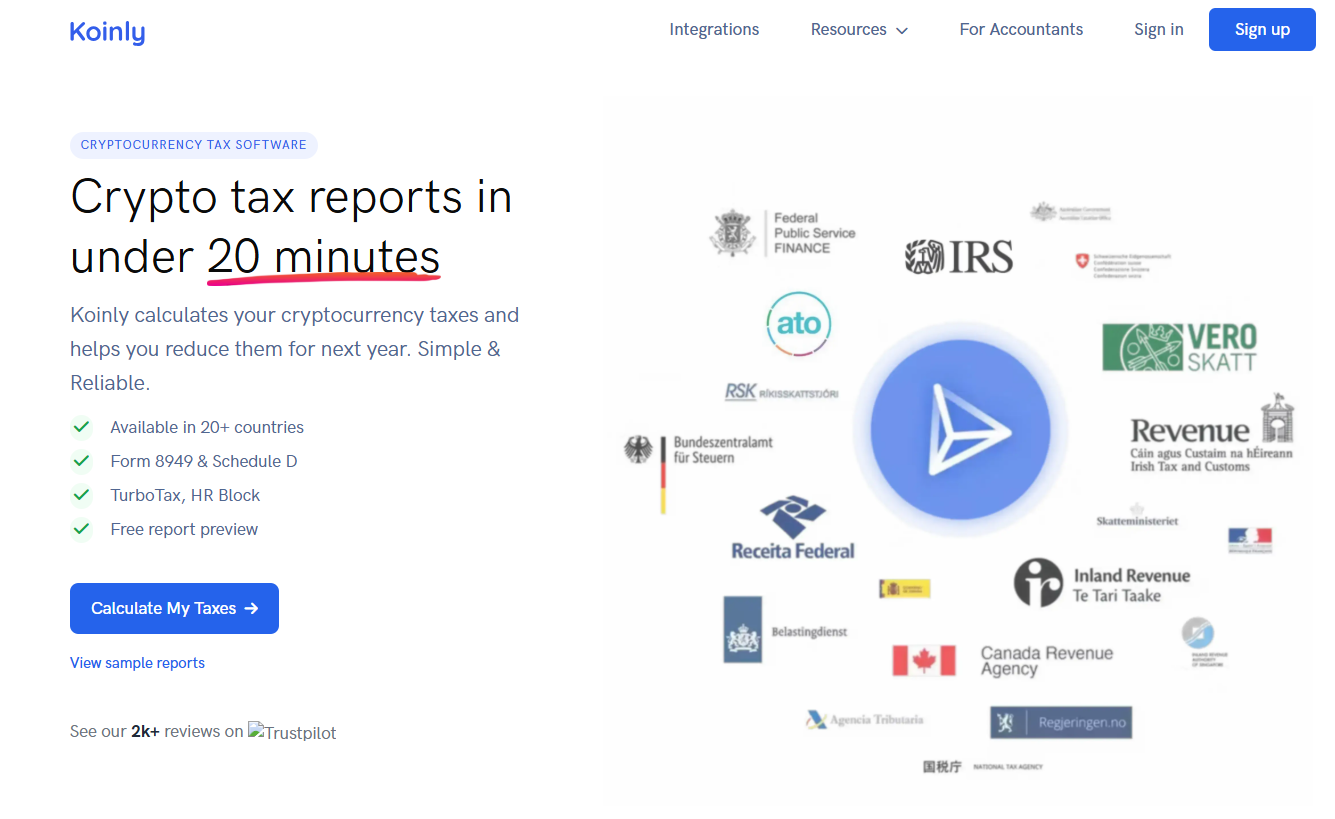Click checkmark beside Free report preview
Image resolution: width=1335 pixels, height=819 pixels.
[81, 529]
